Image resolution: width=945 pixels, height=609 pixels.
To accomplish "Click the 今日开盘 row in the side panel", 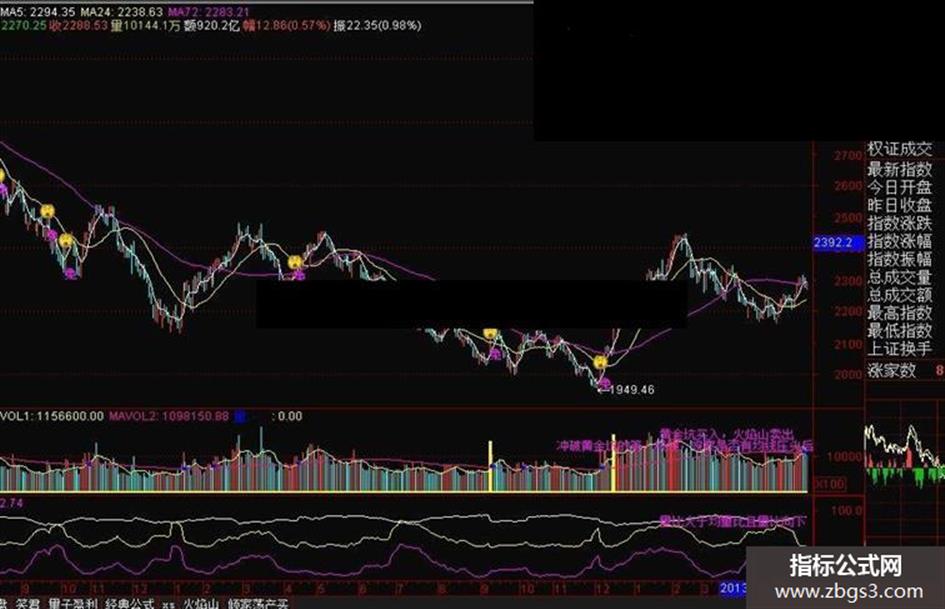I will point(900,187).
